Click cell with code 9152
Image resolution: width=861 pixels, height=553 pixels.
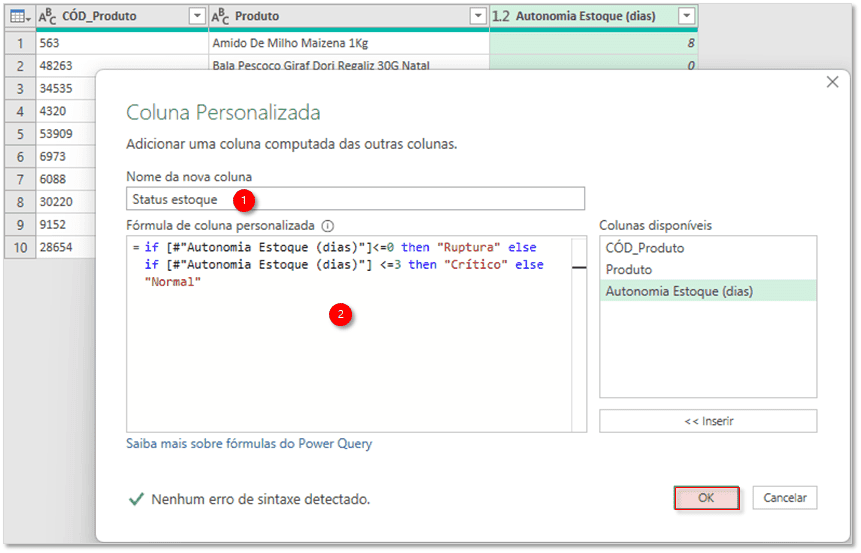[x=66, y=225]
